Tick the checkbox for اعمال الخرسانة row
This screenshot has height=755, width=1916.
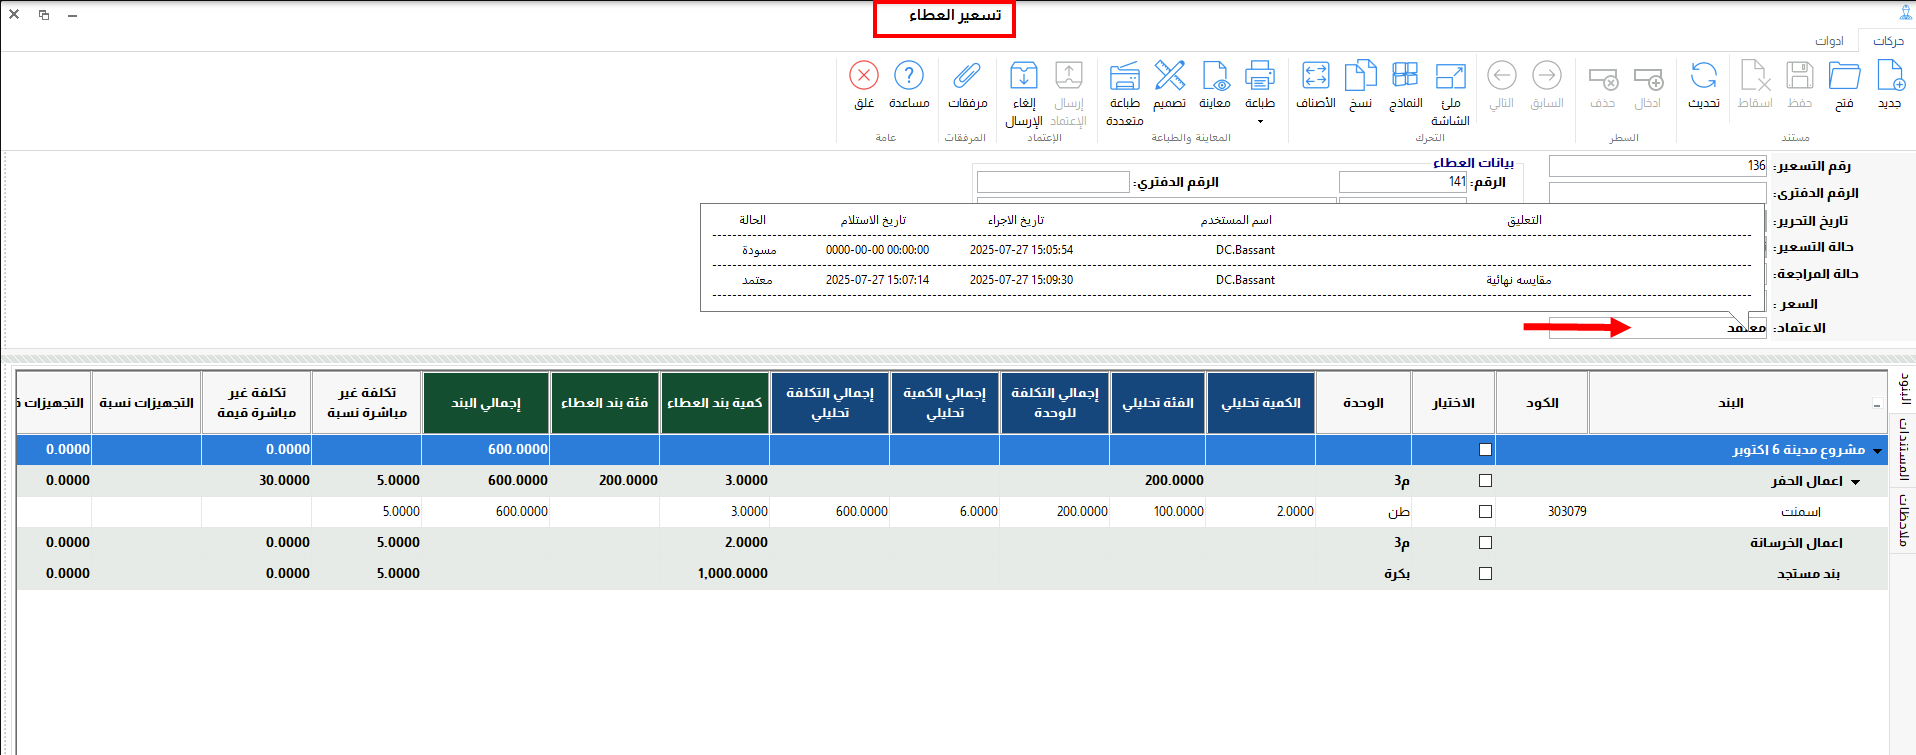[x=1485, y=543]
